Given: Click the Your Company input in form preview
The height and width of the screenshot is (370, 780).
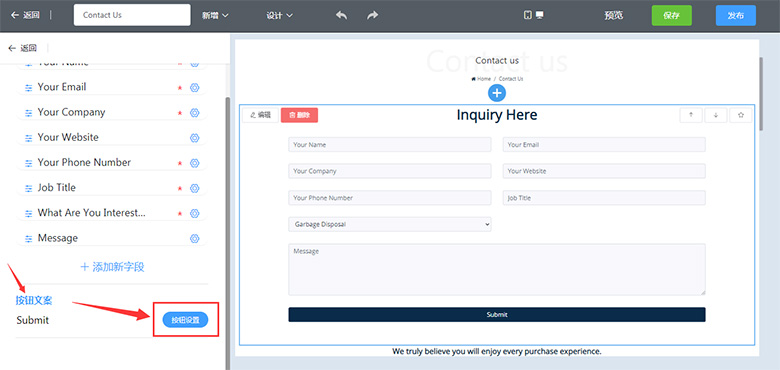Looking at the screenshot, I should pos(390,171).
